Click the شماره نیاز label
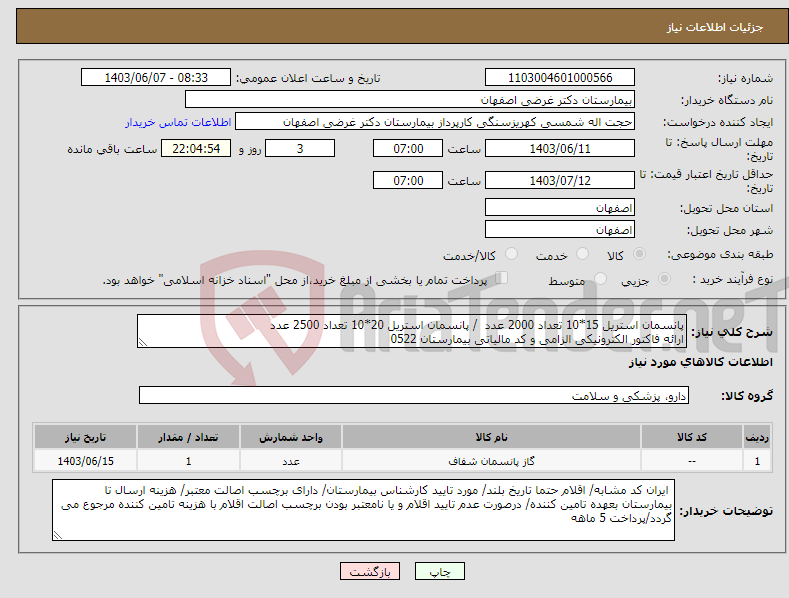The image size is (789, 598). click(745, 78)
